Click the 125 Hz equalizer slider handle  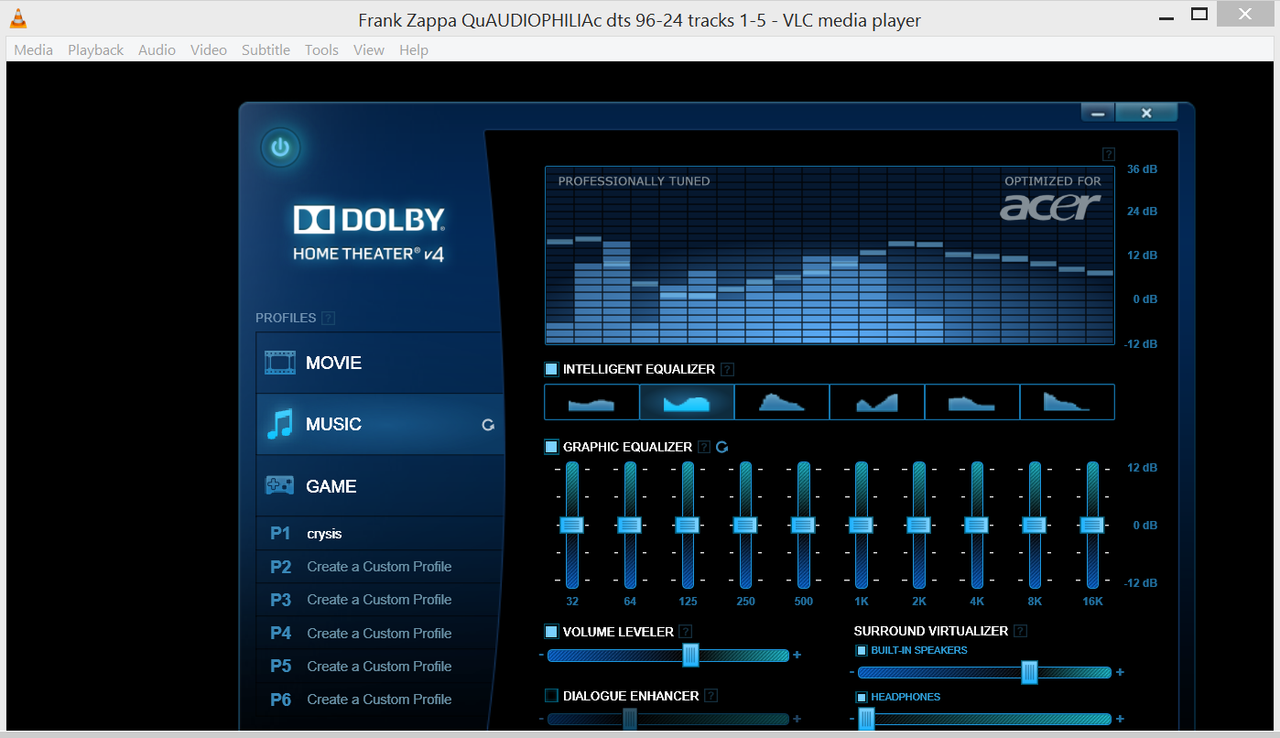click(687, 525)
